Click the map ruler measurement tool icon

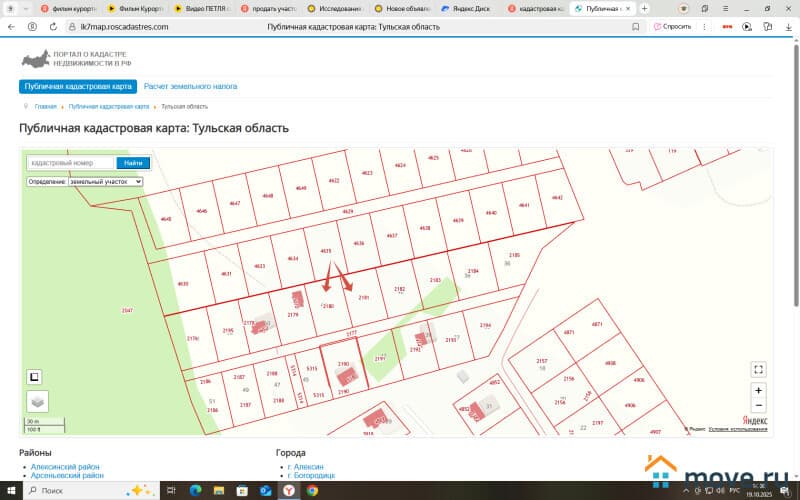pos(34,377)
